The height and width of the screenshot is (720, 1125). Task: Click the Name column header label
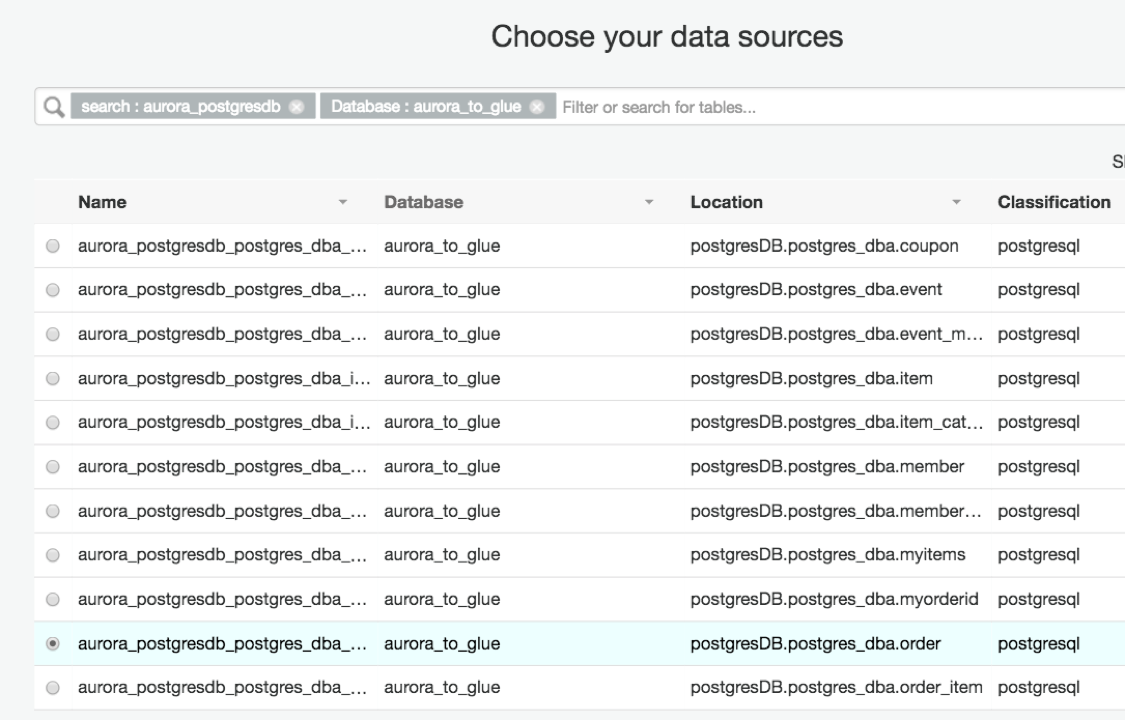click(103, 202)
